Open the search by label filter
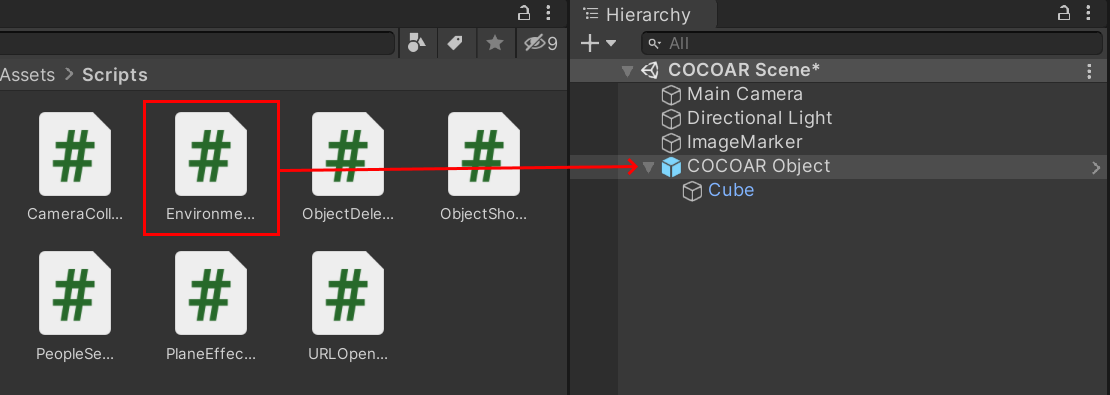 (455, 44)
